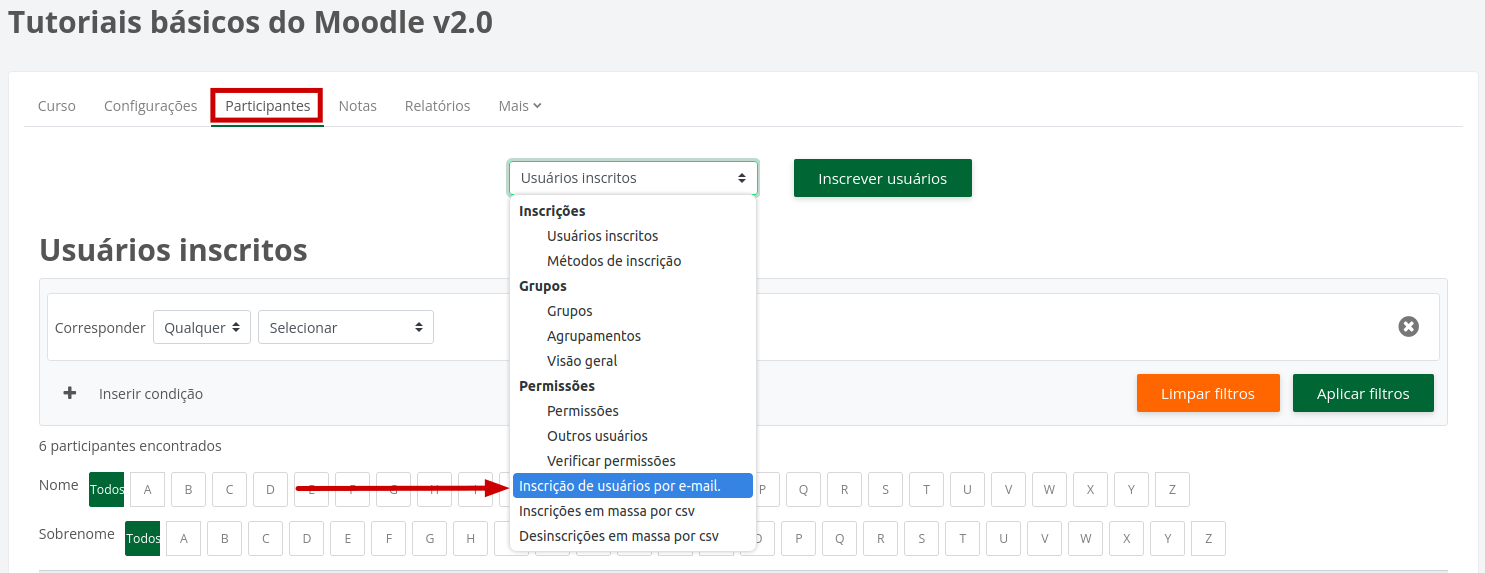Filter Nome by letter V
The image size is (1485, 573).
tap(1009, 489)
